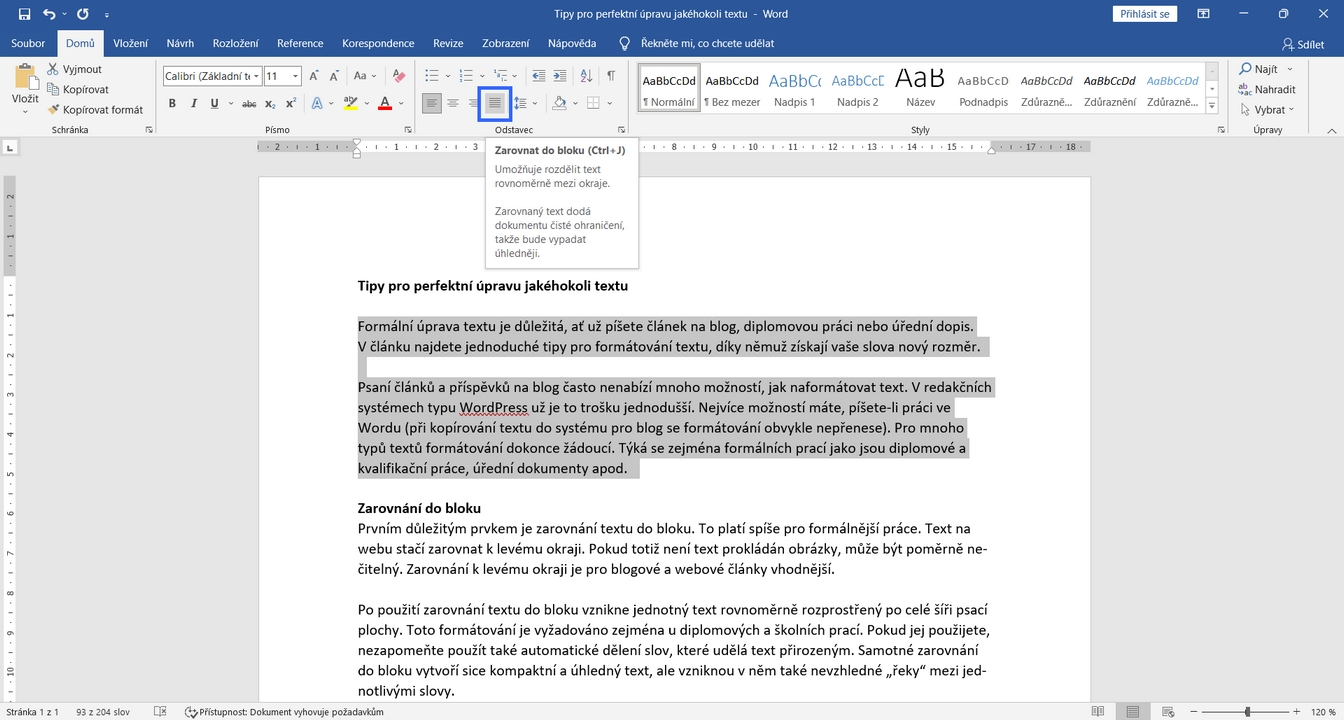This screenshot has height=720, width=1344.
Task: Open the font size dropdown
Action: tap(296, 76)
